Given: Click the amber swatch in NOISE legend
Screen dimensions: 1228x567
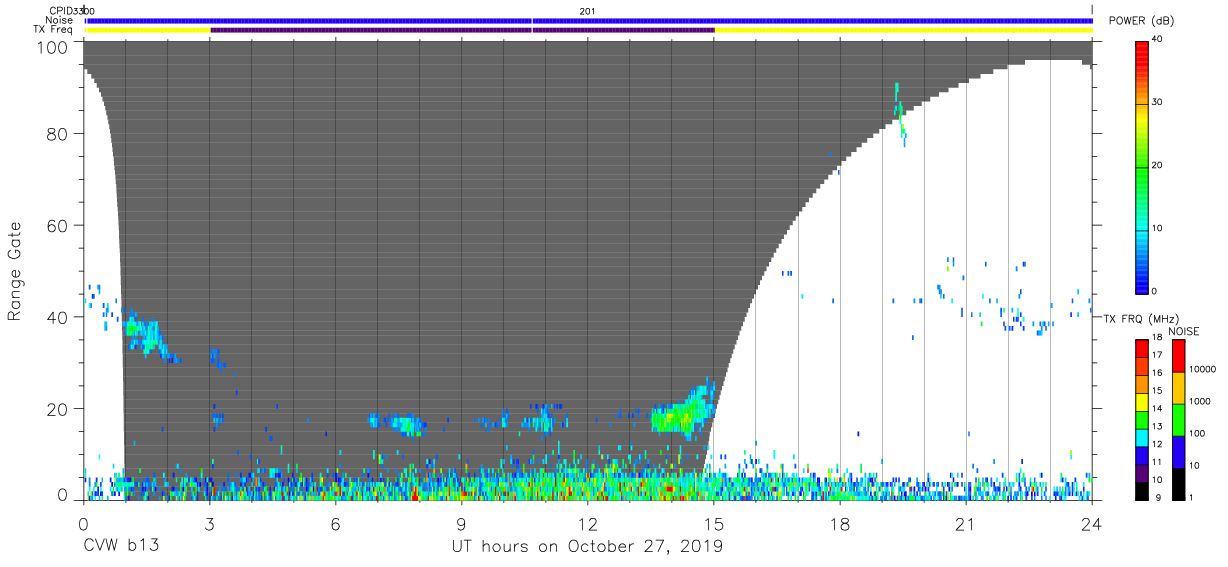Looking at the screenshot, I should point(1178,388).
